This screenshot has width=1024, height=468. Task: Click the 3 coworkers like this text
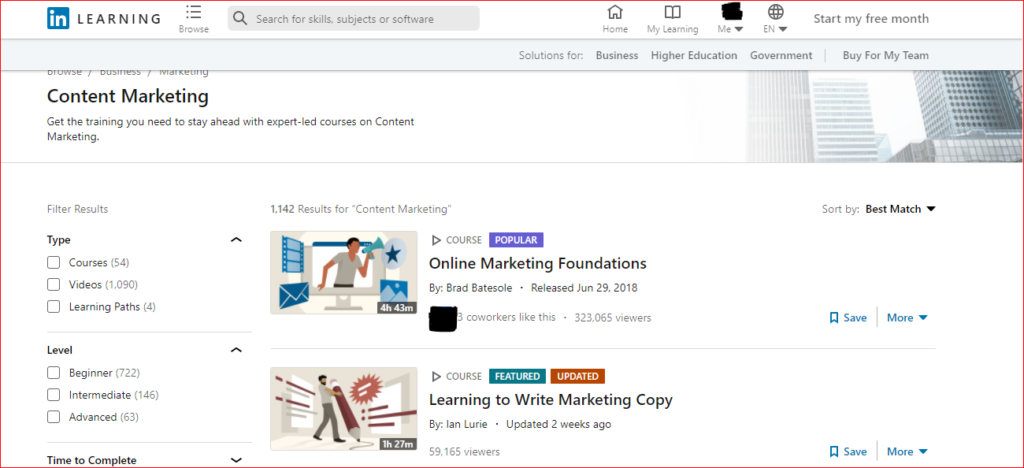(507, 317)
